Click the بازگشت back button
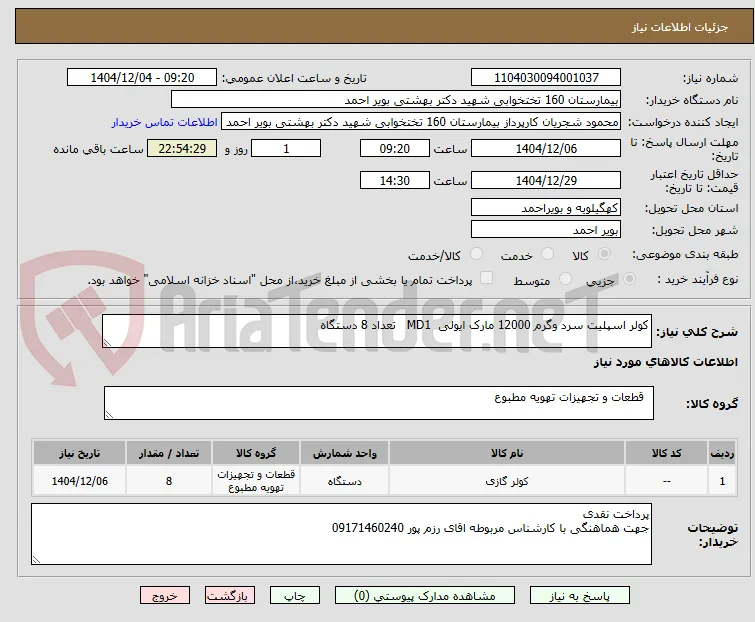Screen dimensions: 755x622 (x=229, y=596)
